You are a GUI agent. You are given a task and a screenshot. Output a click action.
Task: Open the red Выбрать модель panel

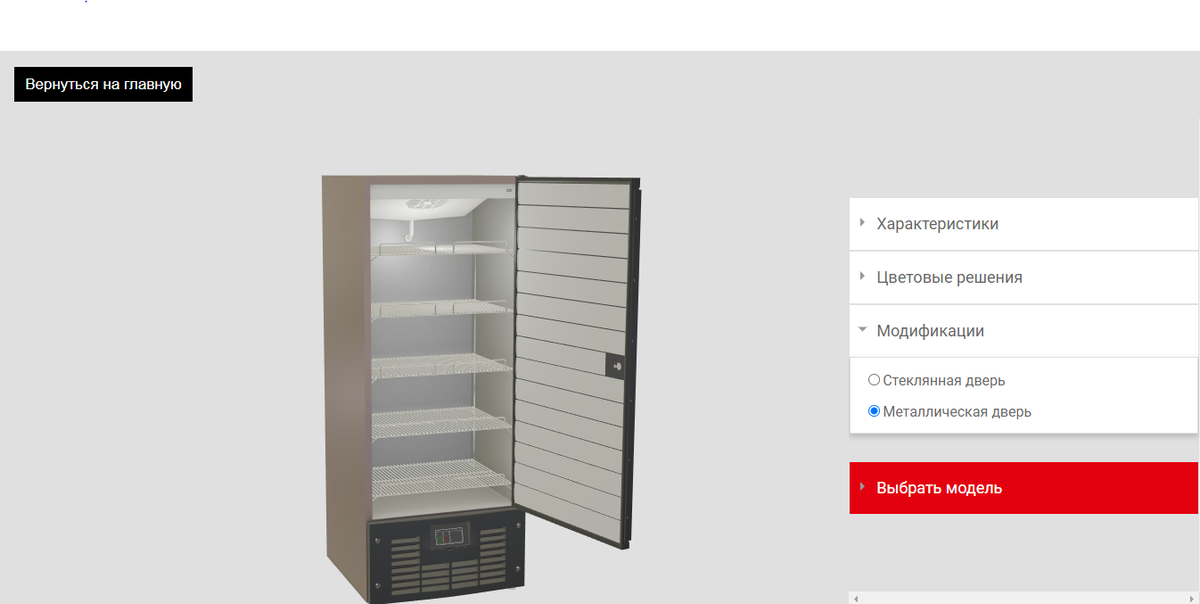(1024, 488)
